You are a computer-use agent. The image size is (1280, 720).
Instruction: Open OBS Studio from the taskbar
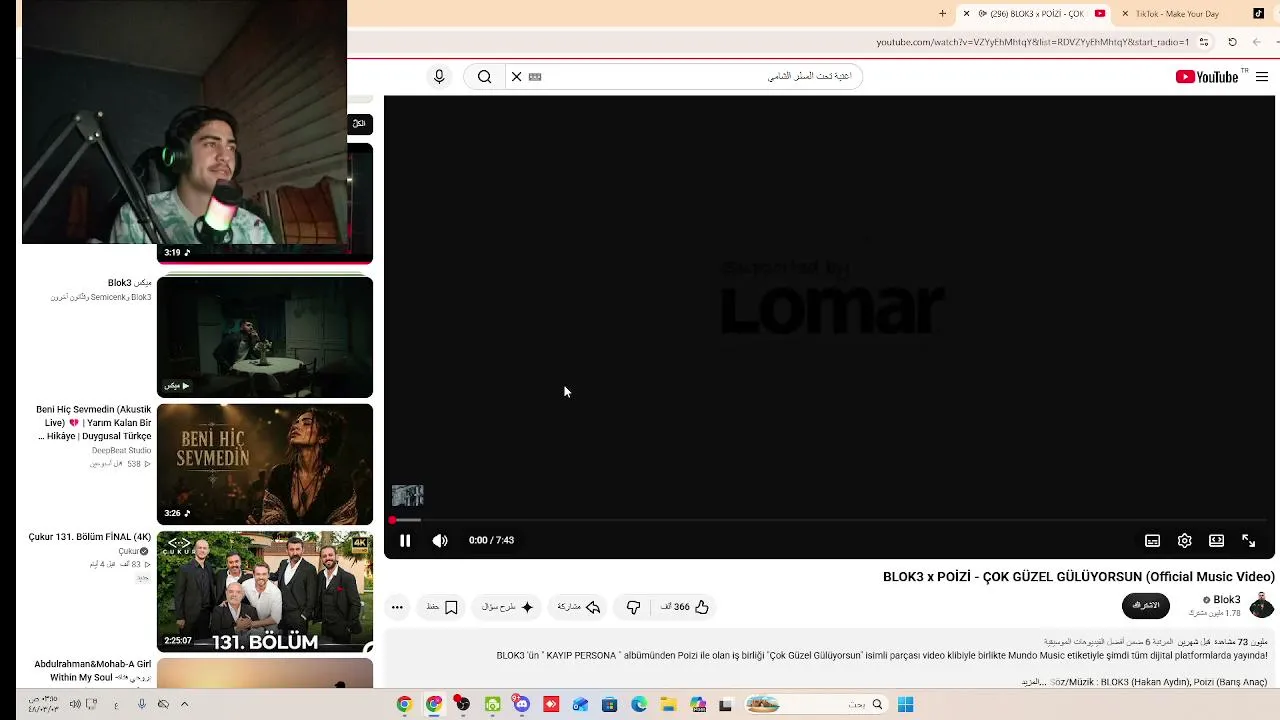[462, 705]
